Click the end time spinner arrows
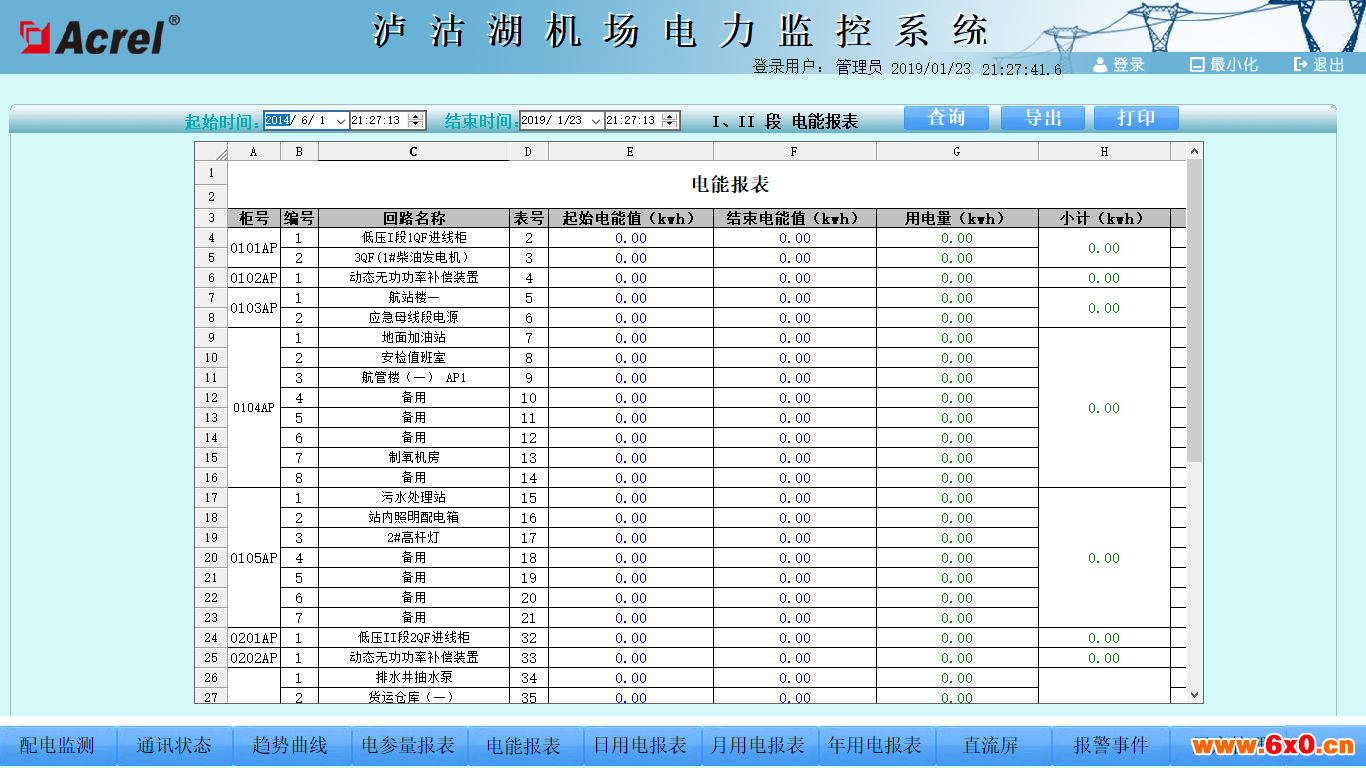 (x=671, y=120)
